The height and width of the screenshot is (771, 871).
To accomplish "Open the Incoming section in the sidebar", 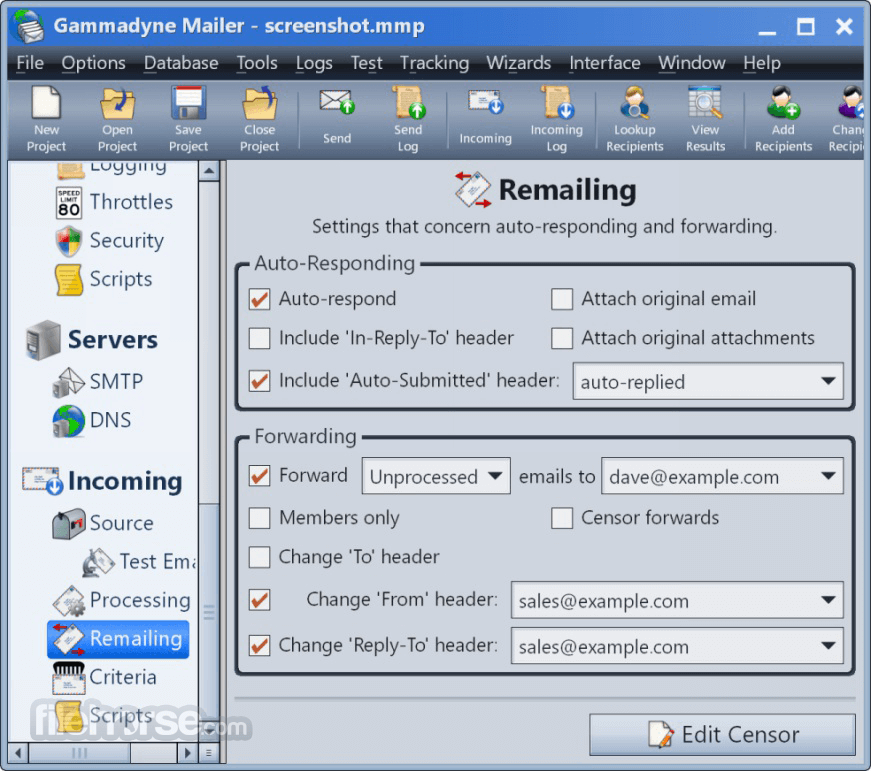I will click(x=102, y=481).
